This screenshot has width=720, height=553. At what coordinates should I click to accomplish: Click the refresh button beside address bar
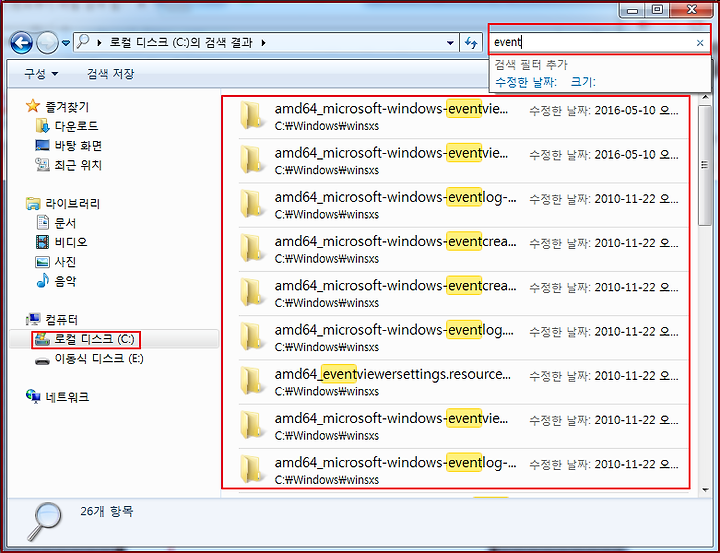click(471, 43)
